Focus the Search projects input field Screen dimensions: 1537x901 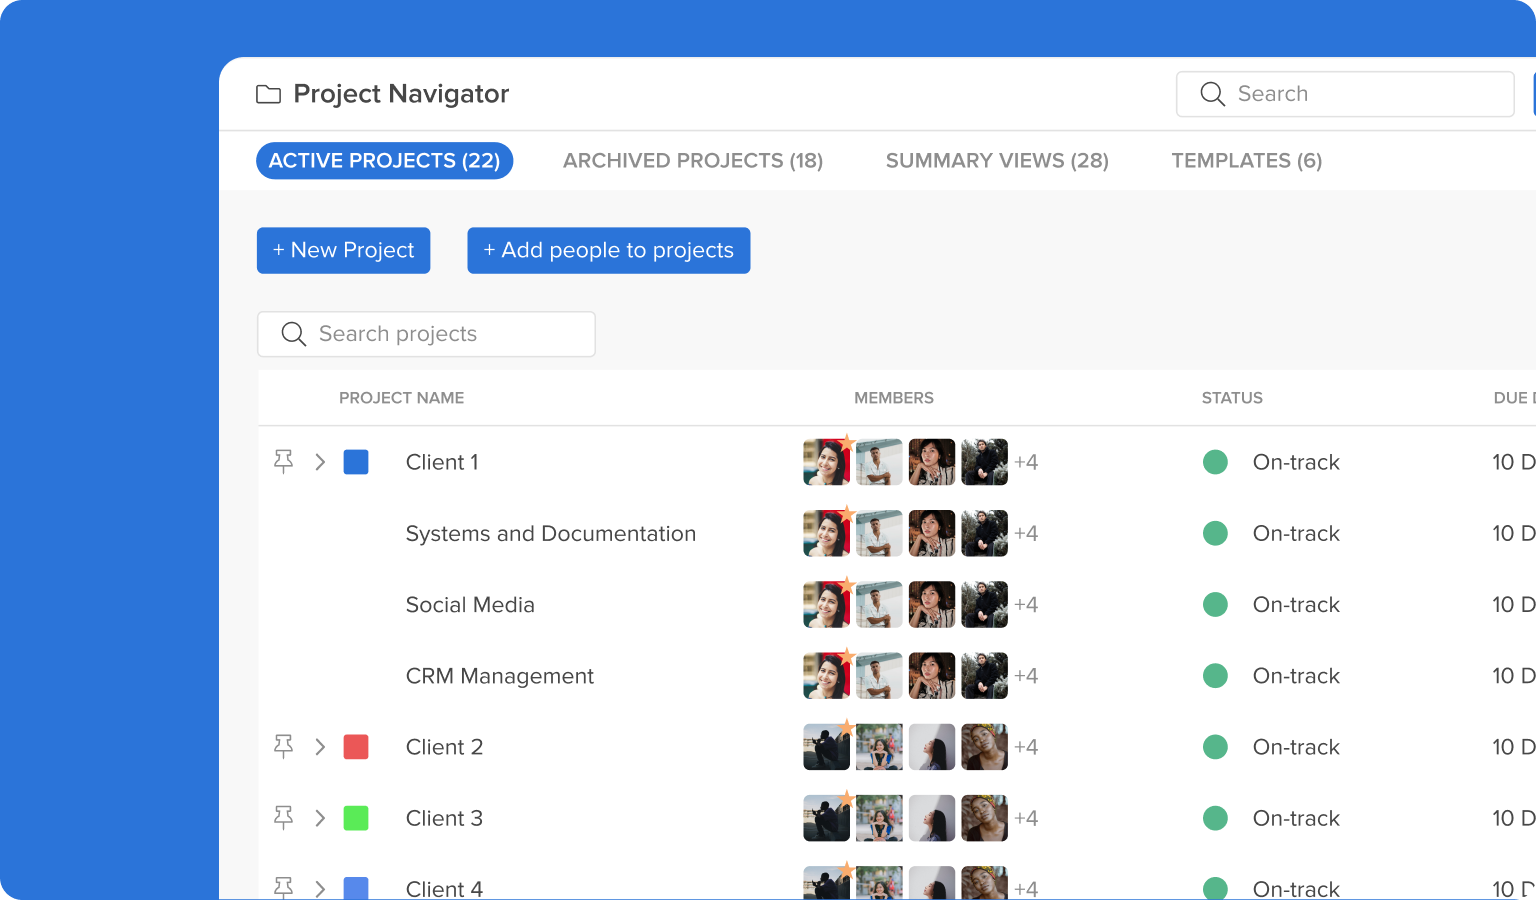coord(427,334)
